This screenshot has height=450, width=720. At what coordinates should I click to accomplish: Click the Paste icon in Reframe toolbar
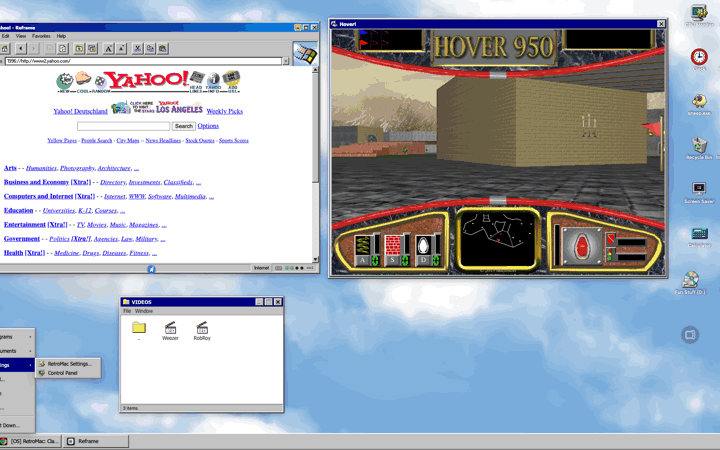[x=163, y=49]
